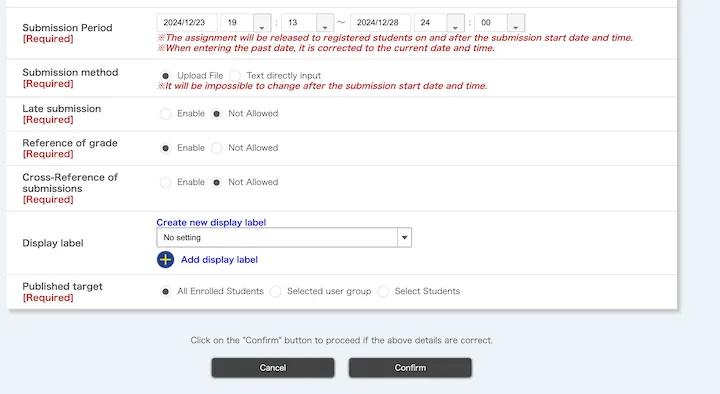The height and width of the screenshot is (394, 720).
Task: Choose Select Students as published target
Action: tap(383, 292)
